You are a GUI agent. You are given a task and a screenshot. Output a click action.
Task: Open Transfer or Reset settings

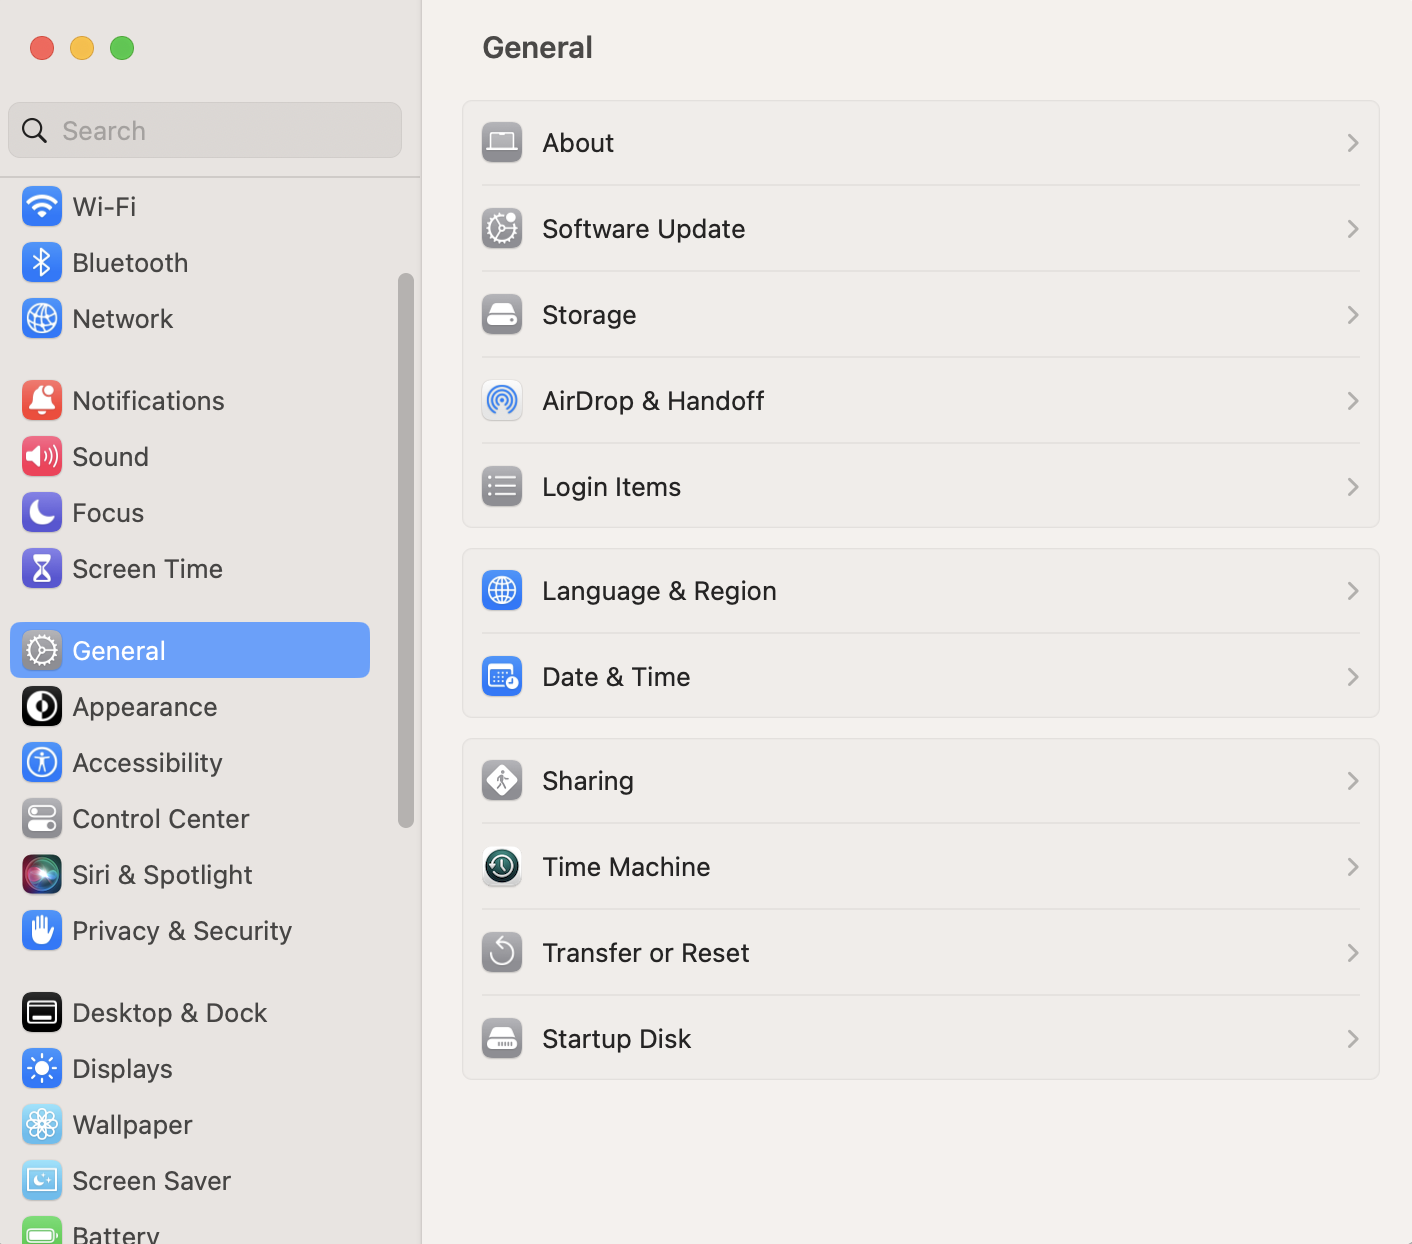645,952
